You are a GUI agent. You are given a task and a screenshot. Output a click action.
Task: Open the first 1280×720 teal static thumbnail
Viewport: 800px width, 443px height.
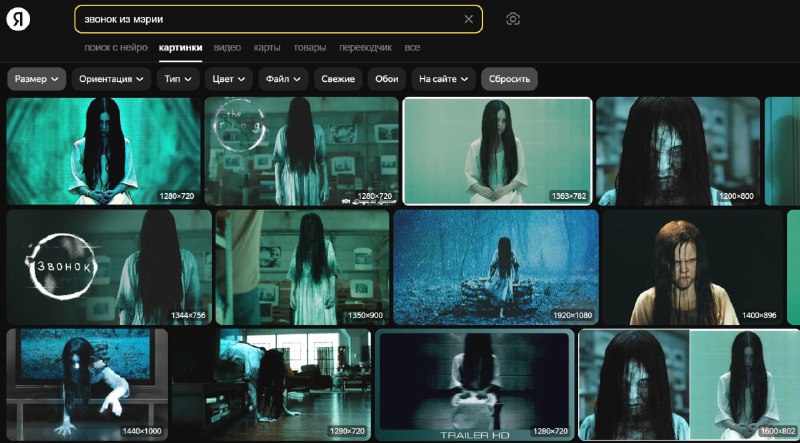point(104,151)
